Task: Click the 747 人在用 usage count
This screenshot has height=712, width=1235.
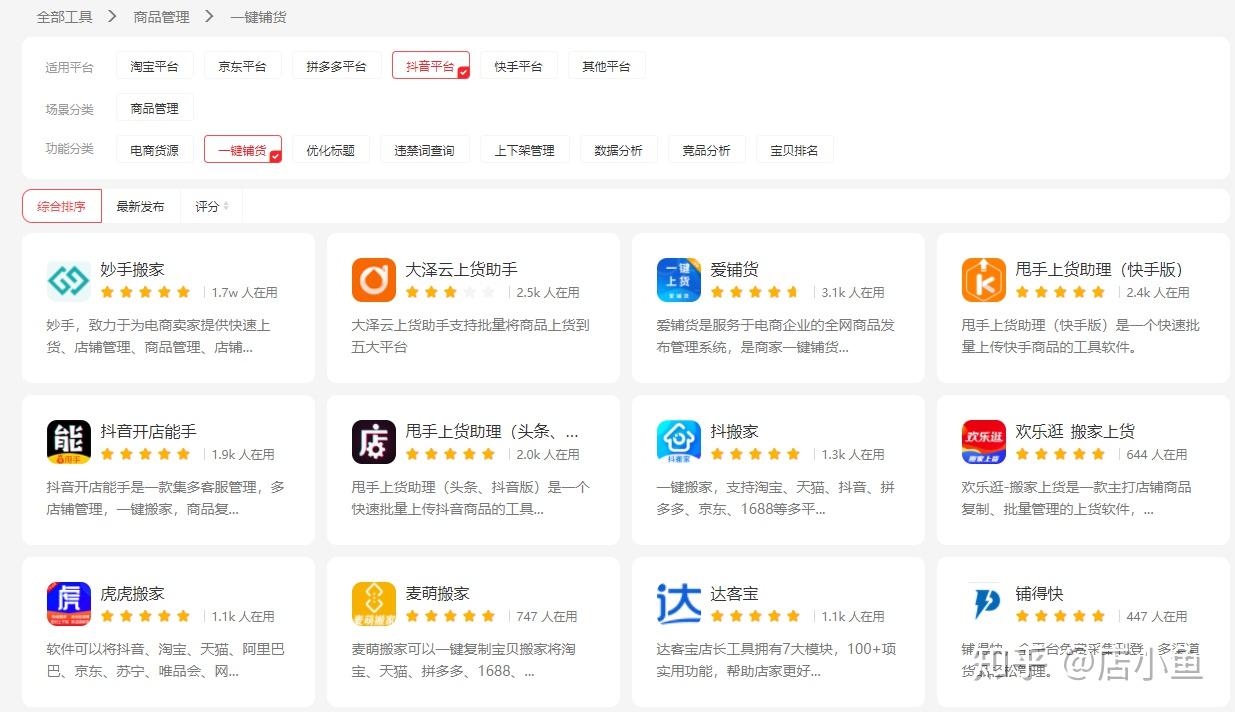Action: tap(546, 616)
